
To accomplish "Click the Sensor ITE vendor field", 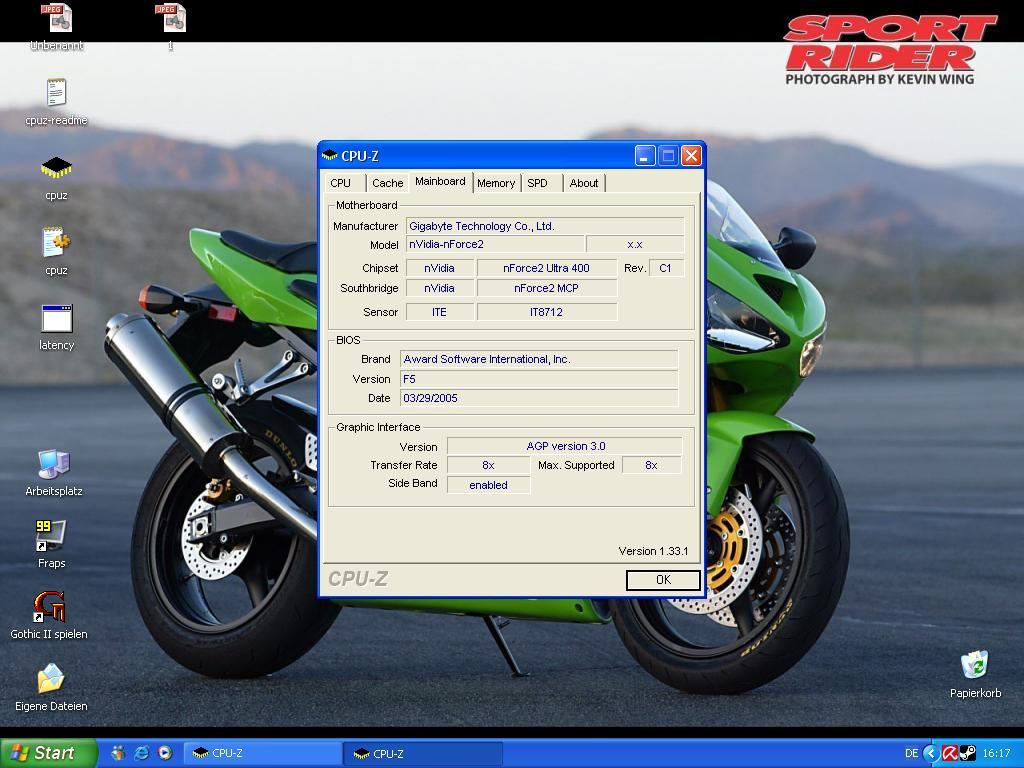I will click(440, 312).
